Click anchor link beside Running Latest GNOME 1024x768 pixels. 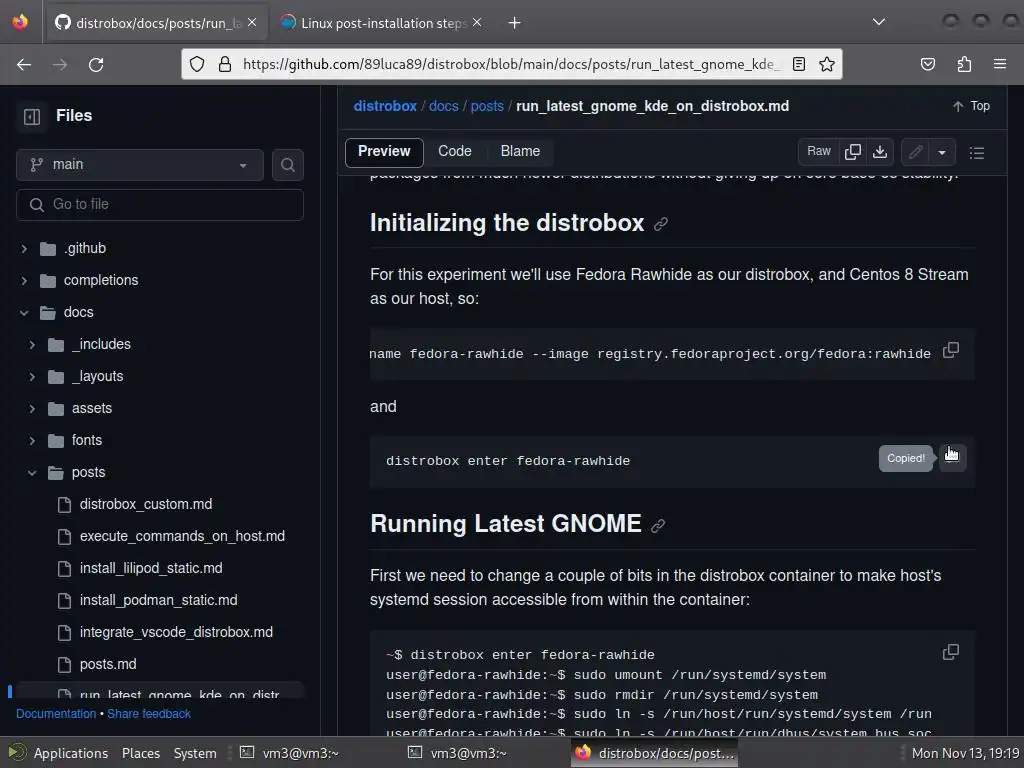click(x=658, y=525)
